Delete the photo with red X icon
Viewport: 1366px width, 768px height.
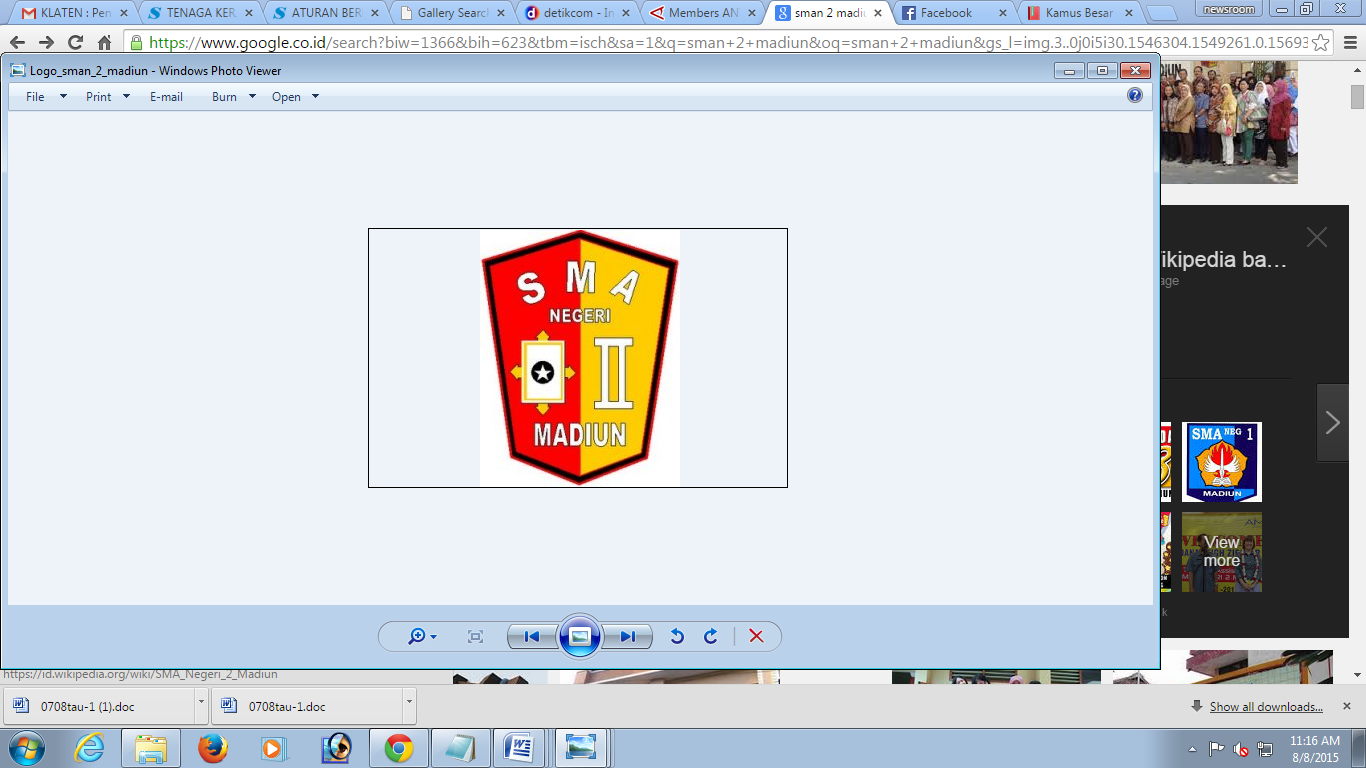coord(756,637)
